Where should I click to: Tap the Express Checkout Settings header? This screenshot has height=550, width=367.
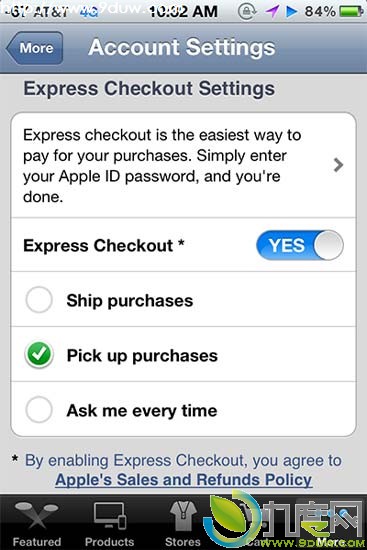[x=149, y=88]
